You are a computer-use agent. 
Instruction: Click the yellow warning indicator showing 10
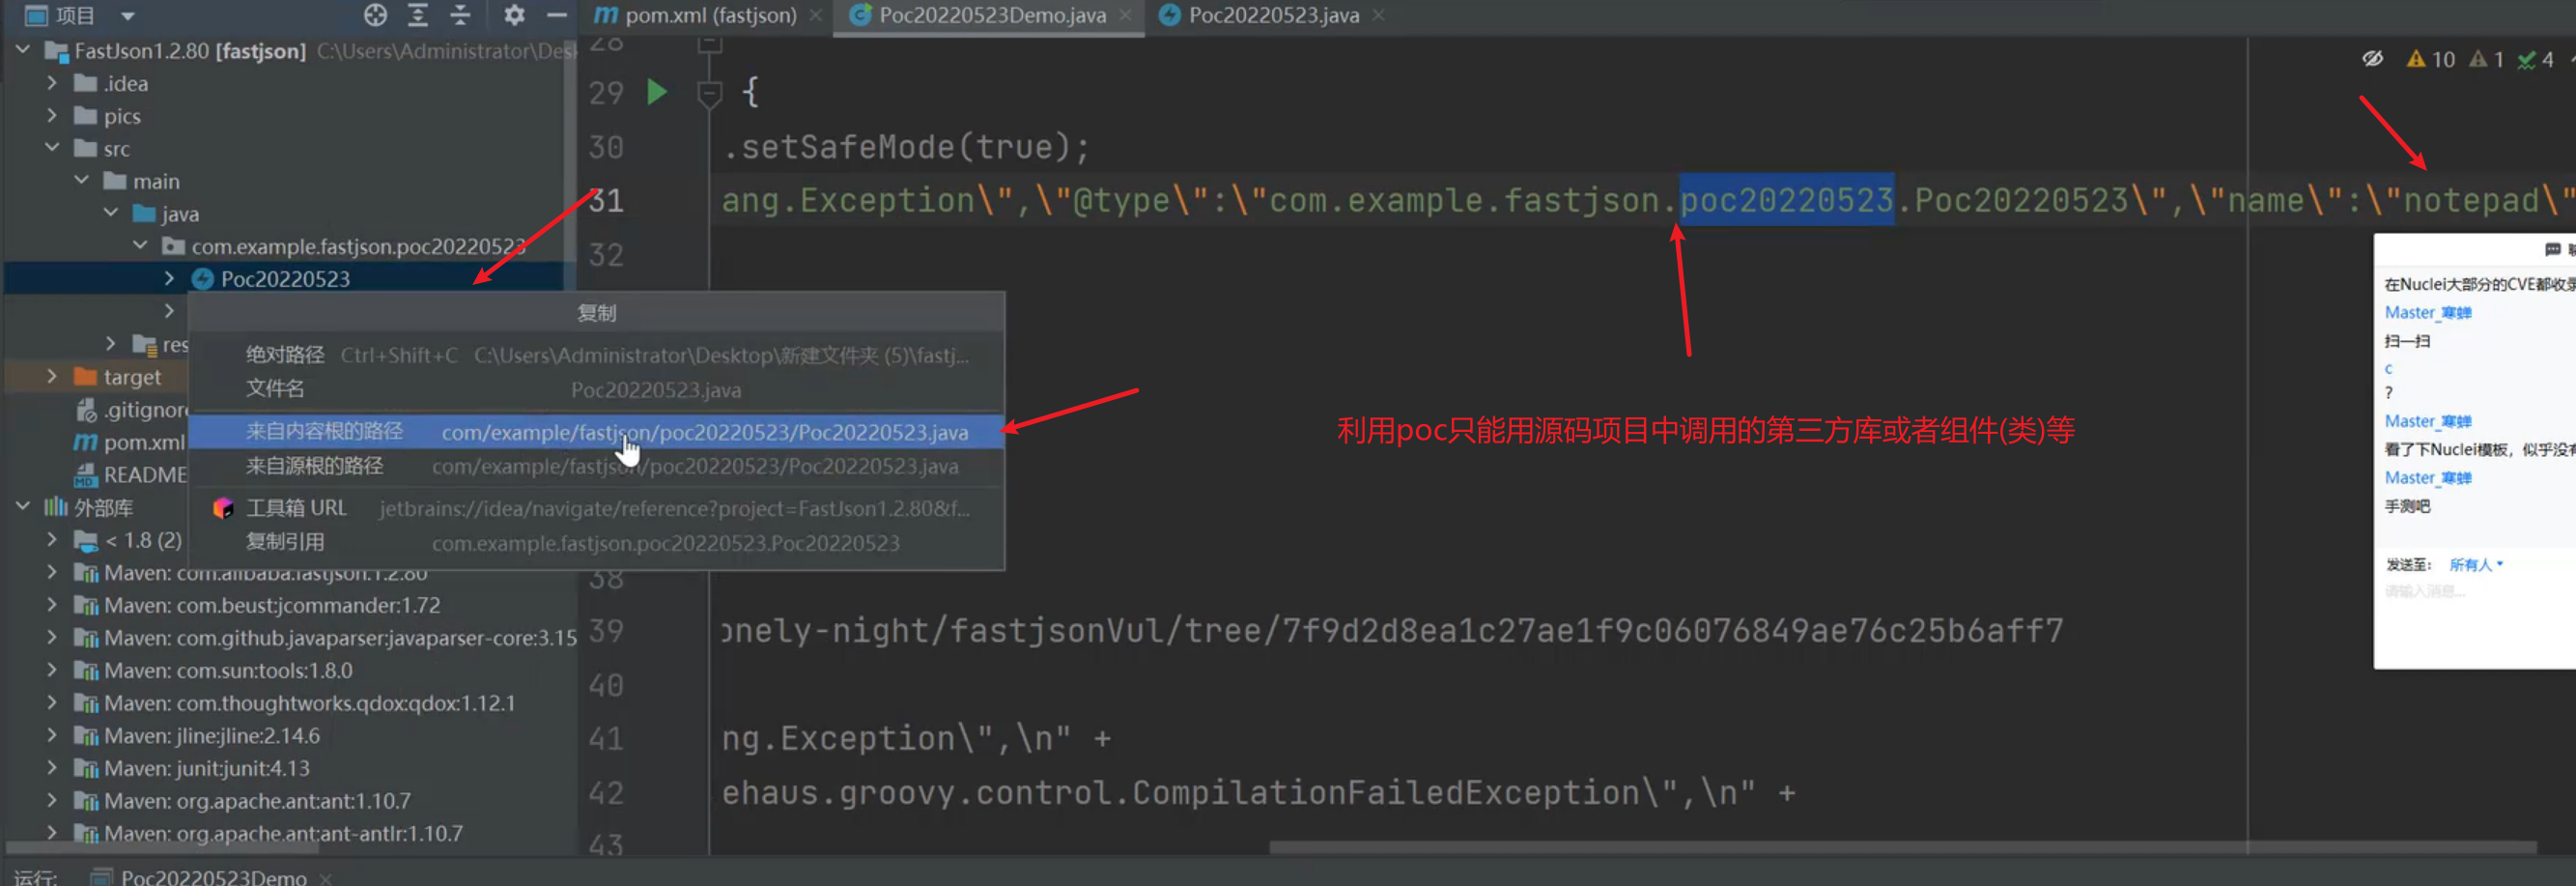pos(2430,60)
